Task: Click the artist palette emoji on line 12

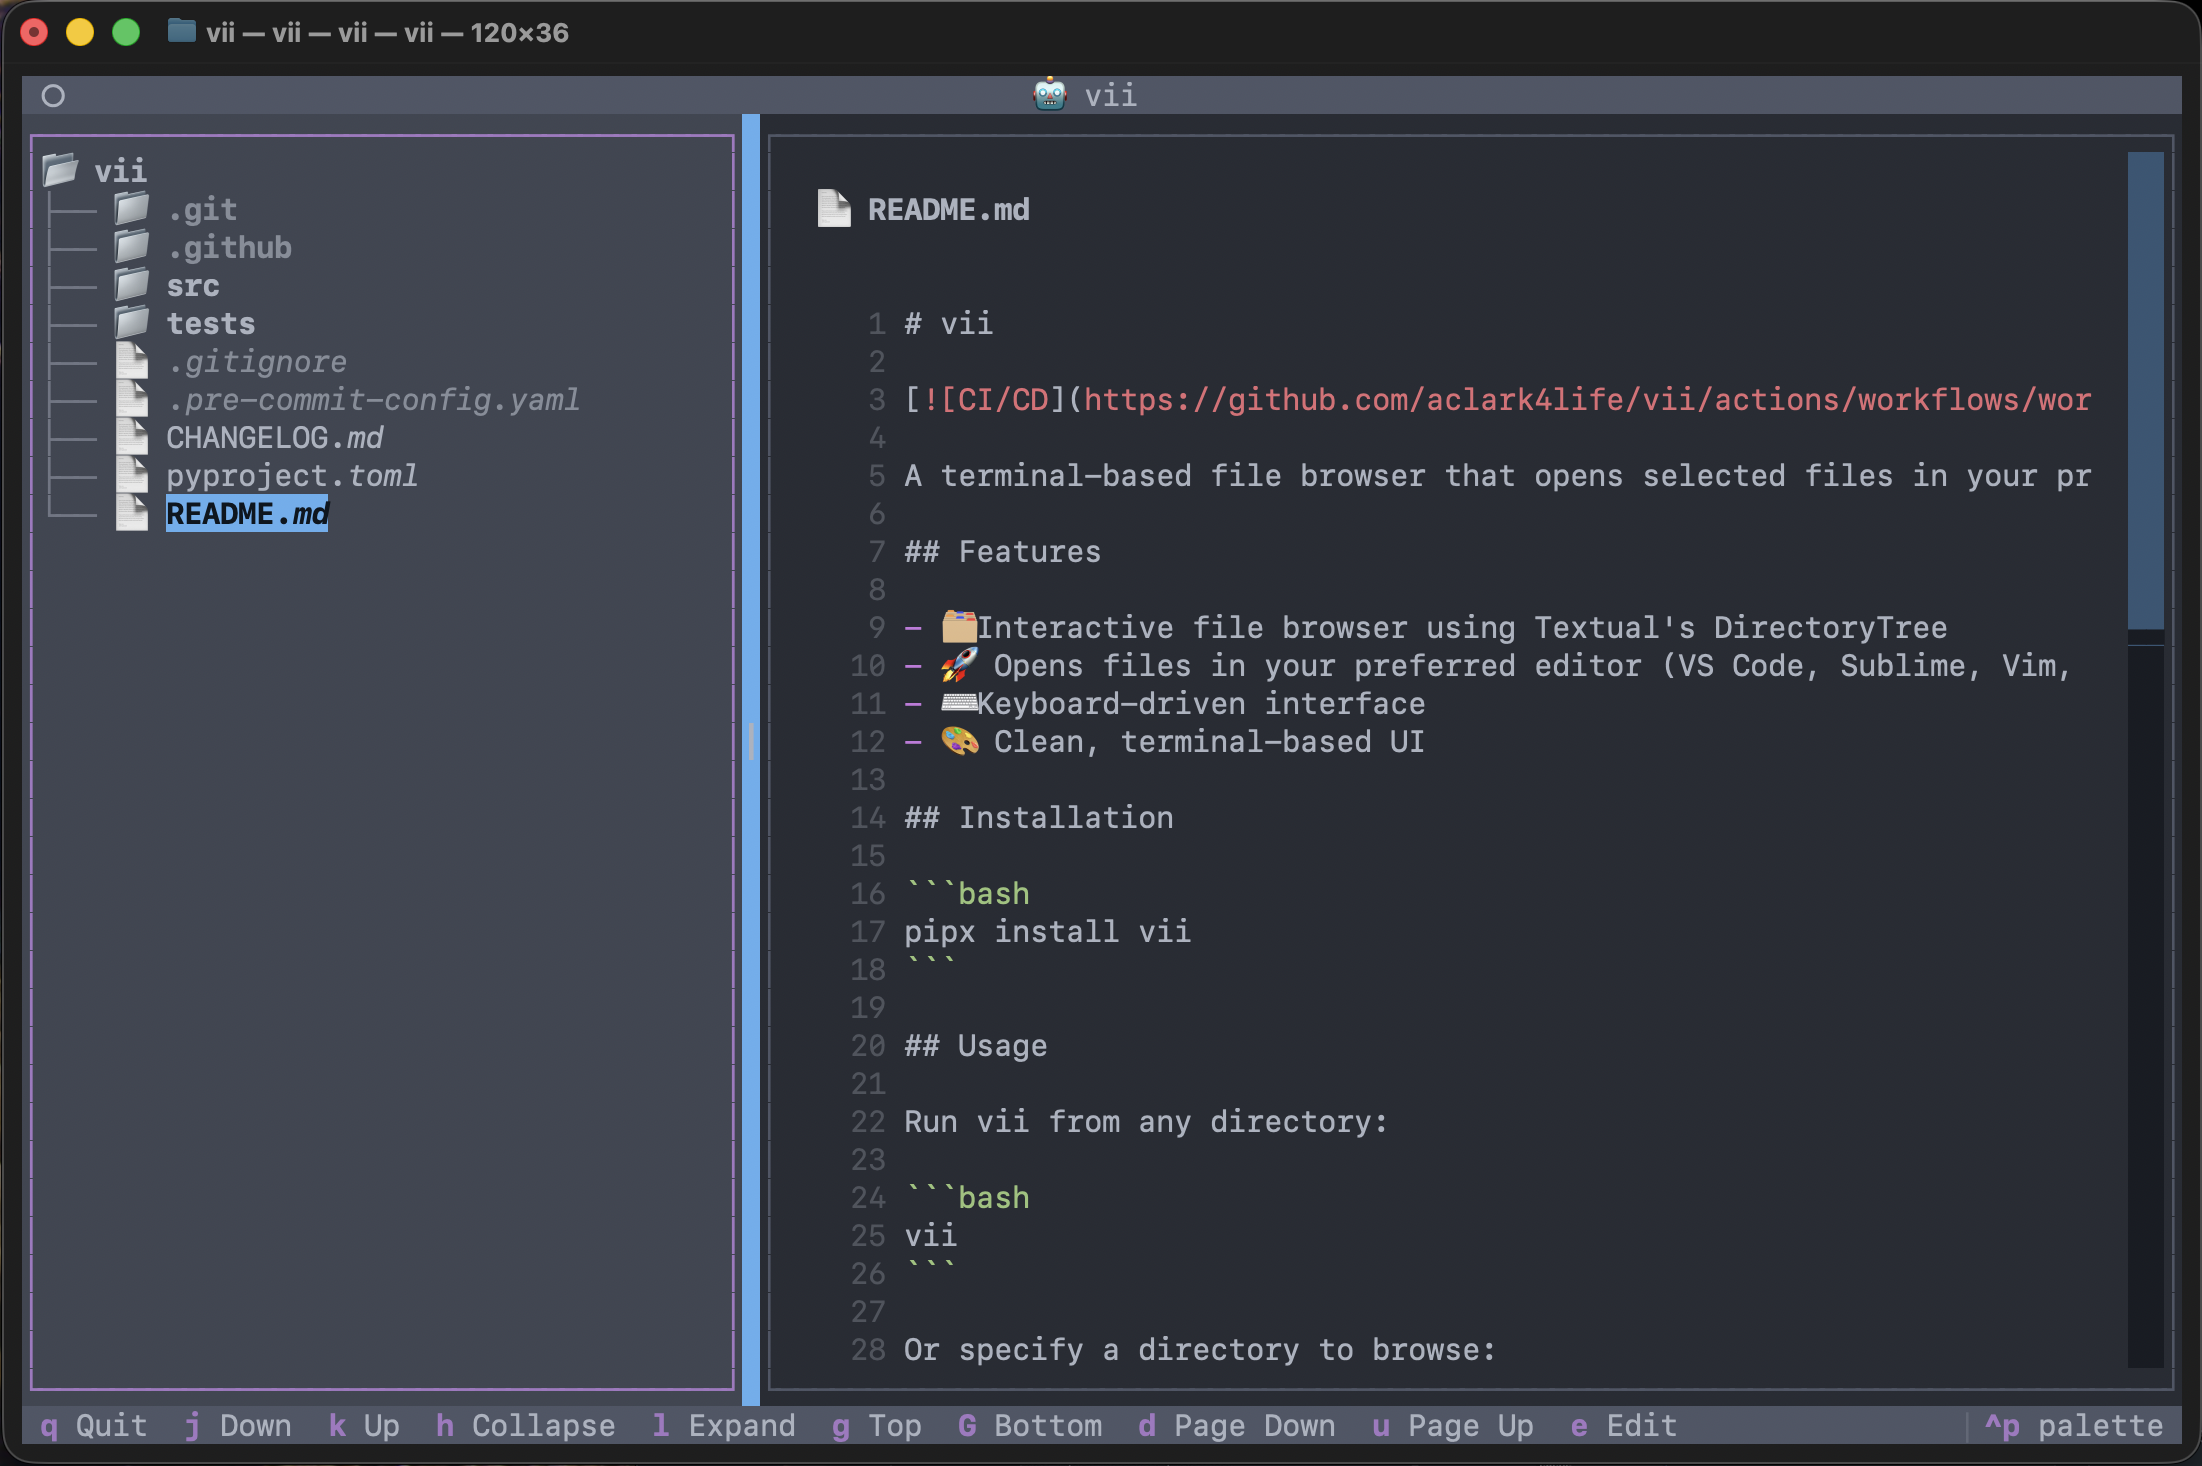Action: pyautogui.click(x=959, y=740)
